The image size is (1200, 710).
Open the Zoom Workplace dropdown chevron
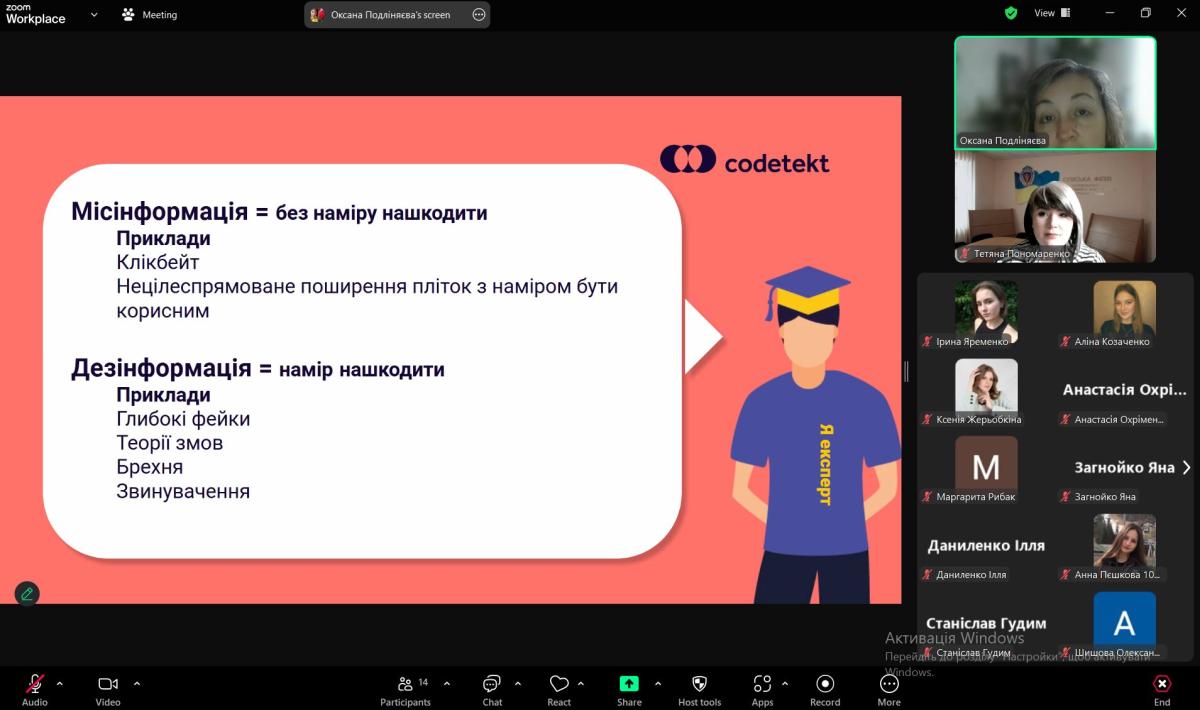pos(94,15)
